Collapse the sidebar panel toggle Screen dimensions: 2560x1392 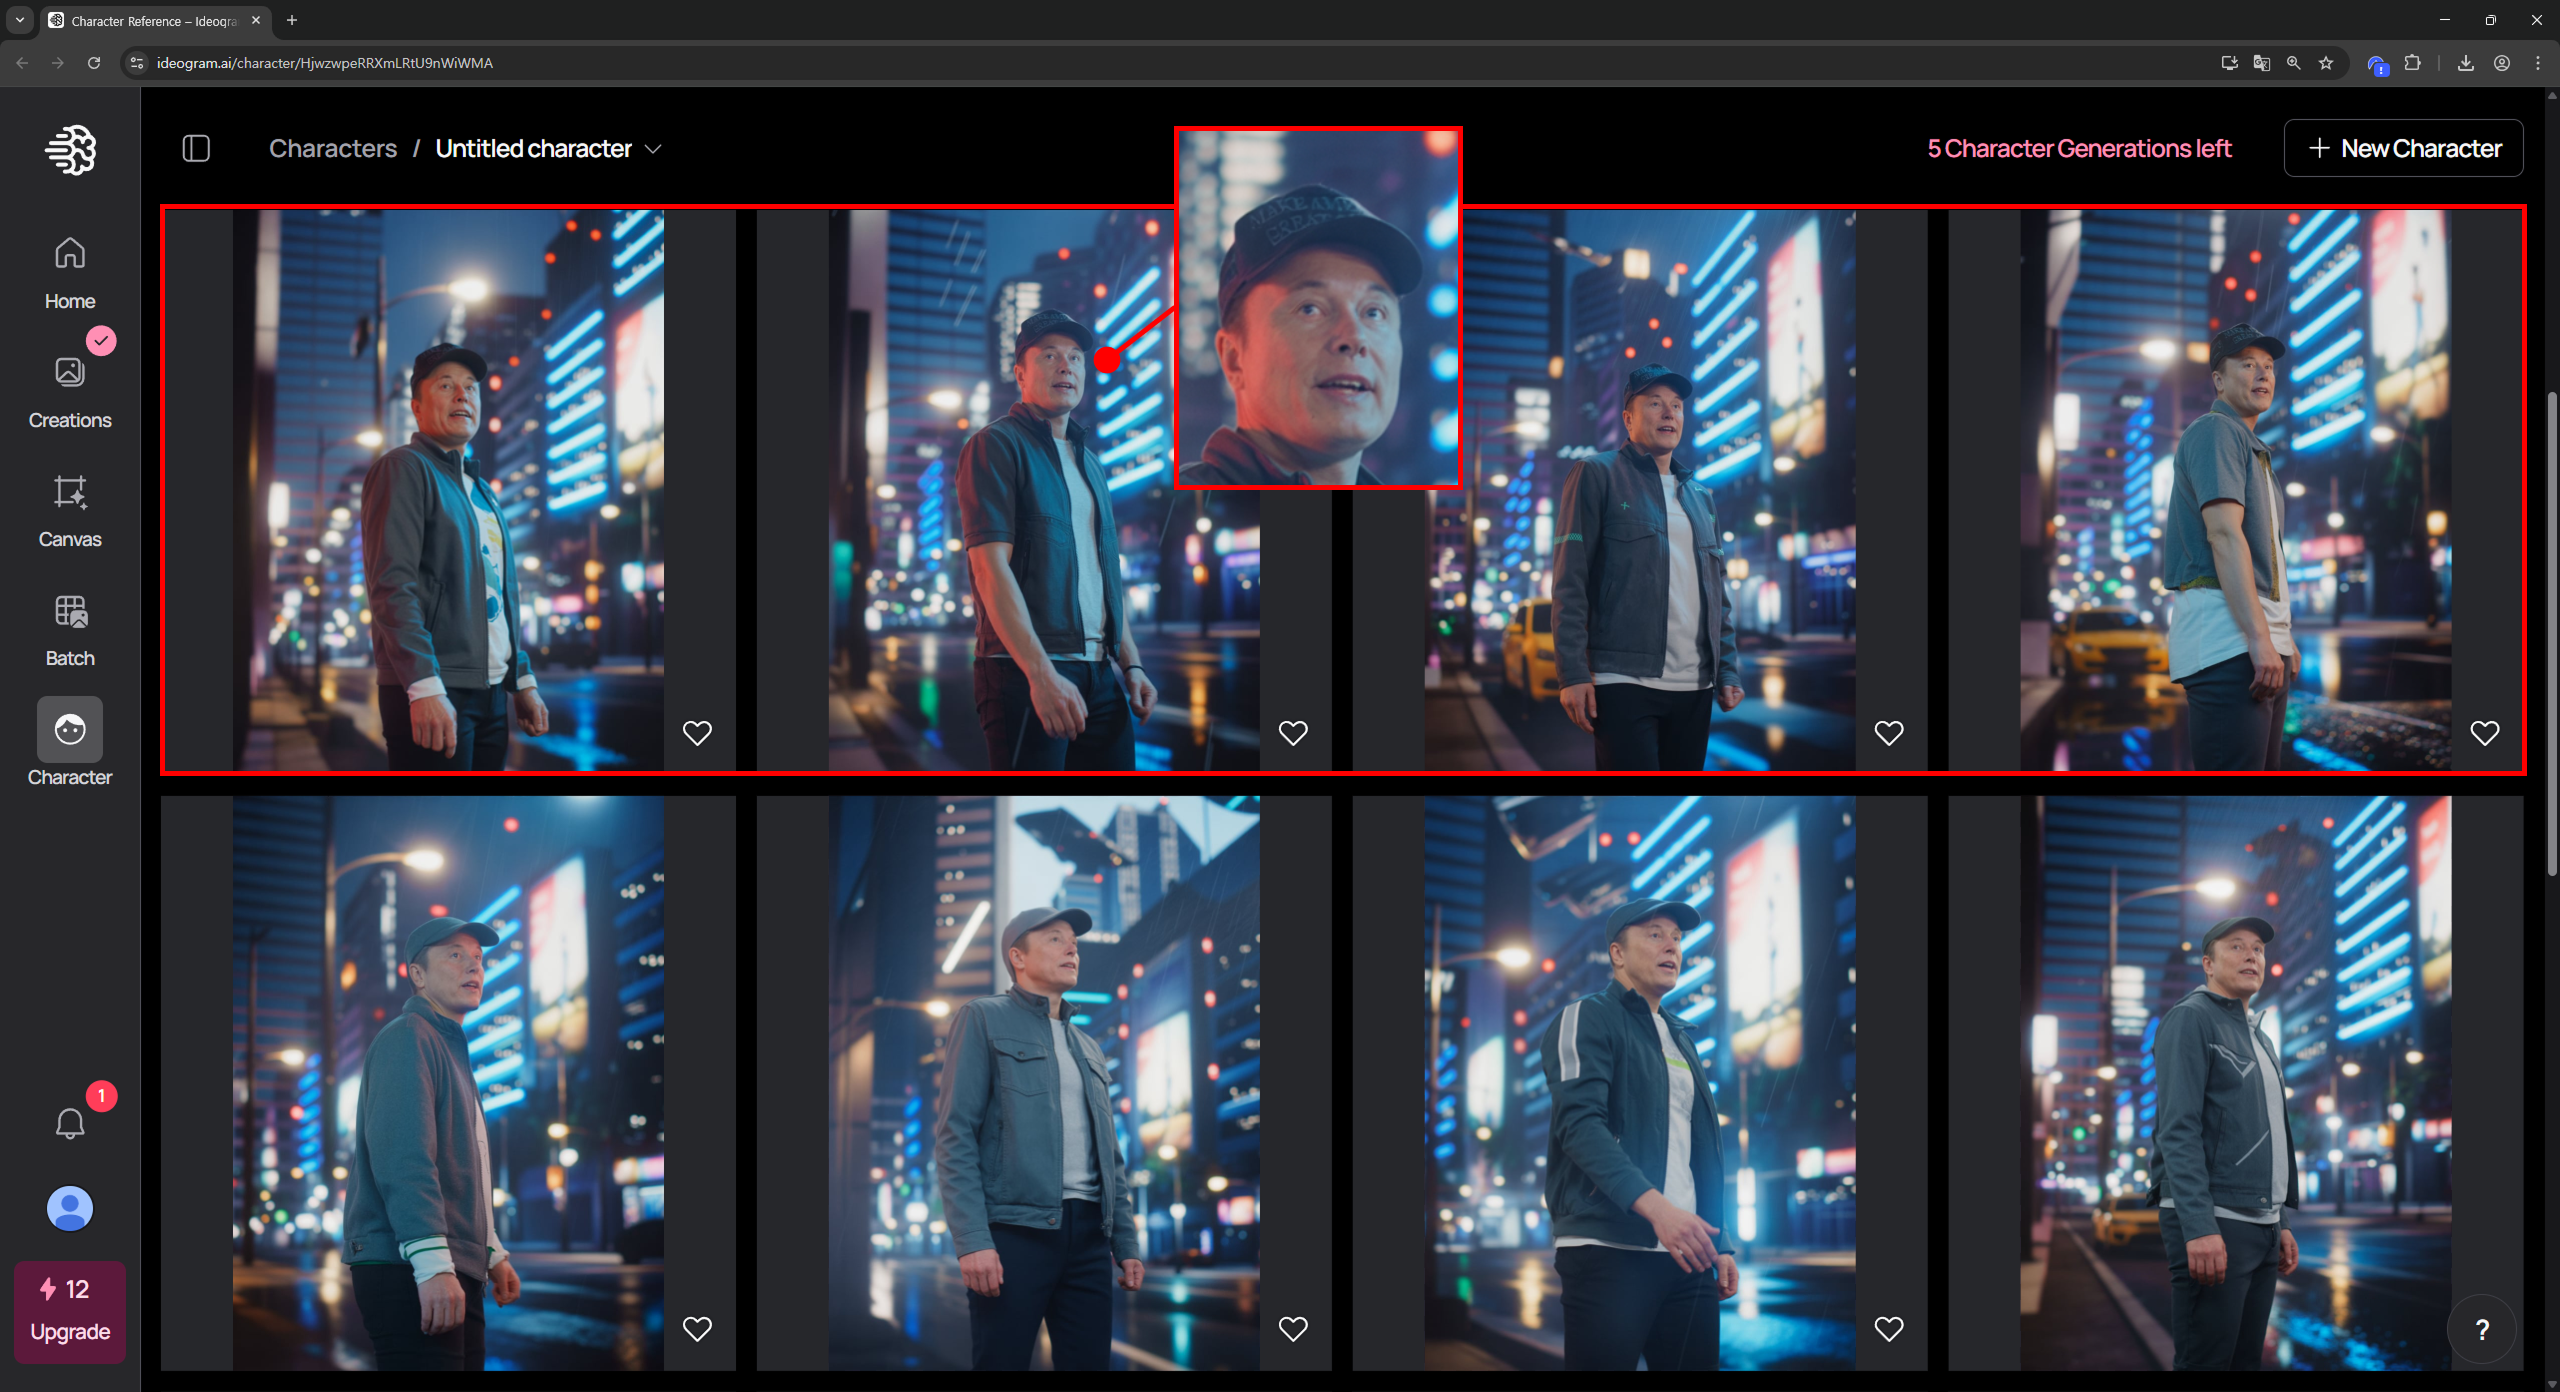click(x=196, y=149)
